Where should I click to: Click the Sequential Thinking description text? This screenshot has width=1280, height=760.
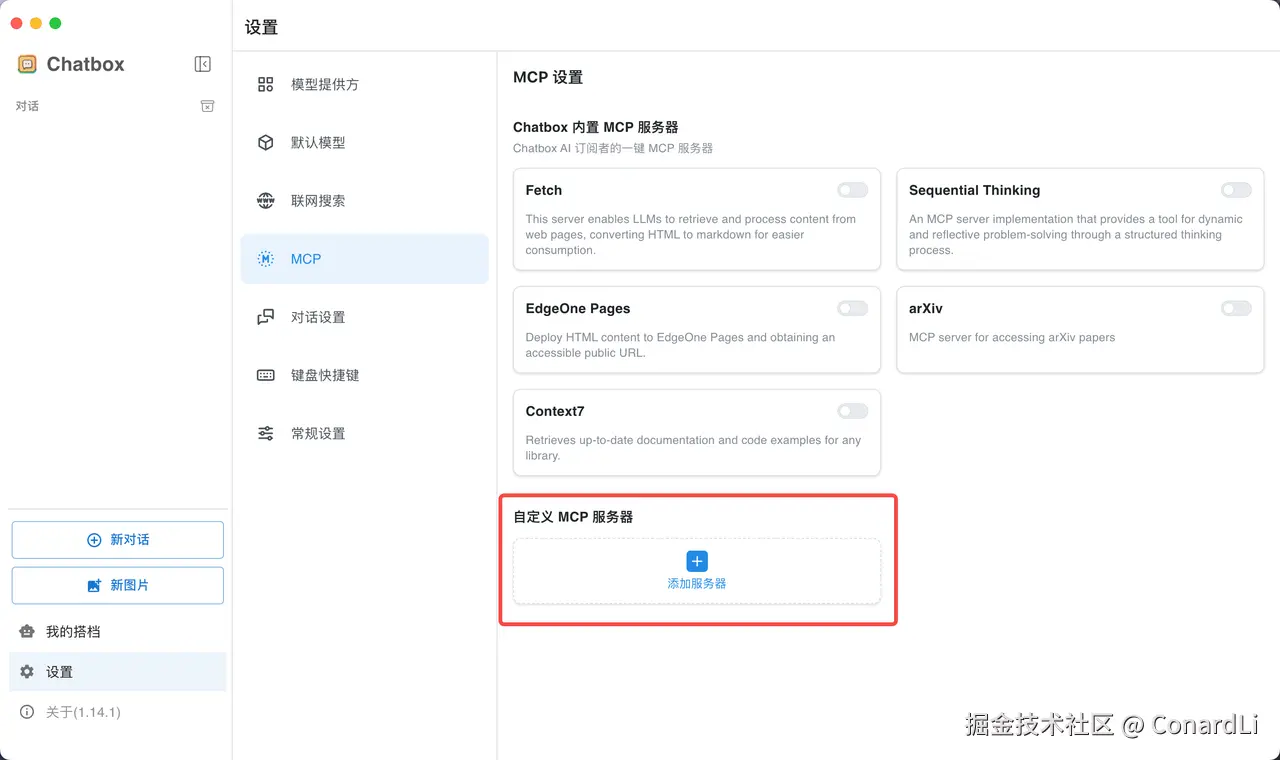point(1076,234)
